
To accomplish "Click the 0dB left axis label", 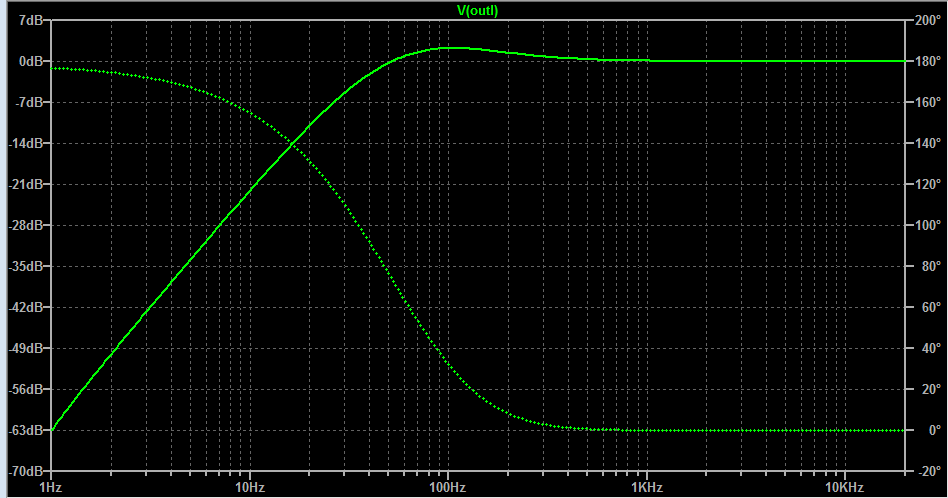I will (31, 62).
